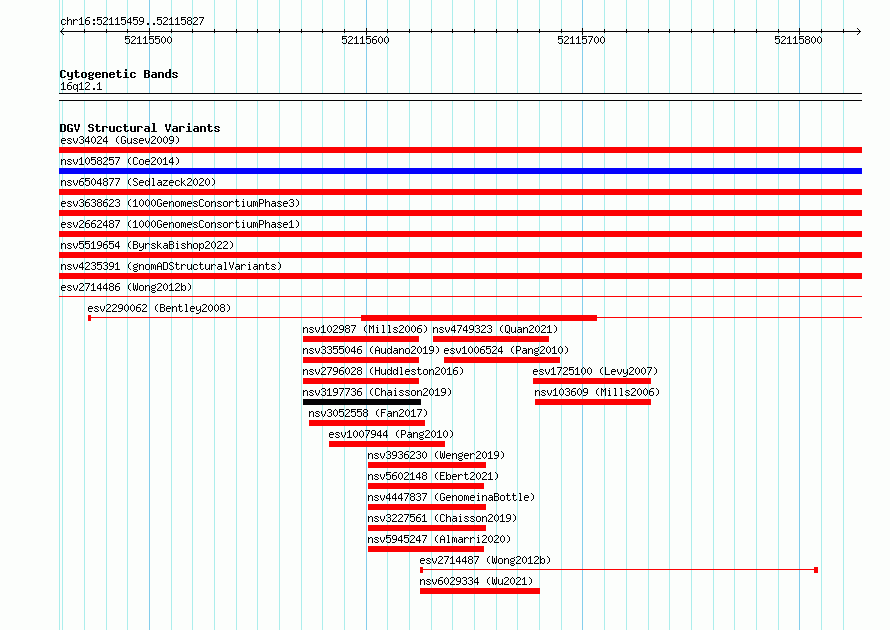The height and width of the screenshot is (630, 890).
Task: Select nsv102987 (Mills2006) label
Action: pos(365,329)
